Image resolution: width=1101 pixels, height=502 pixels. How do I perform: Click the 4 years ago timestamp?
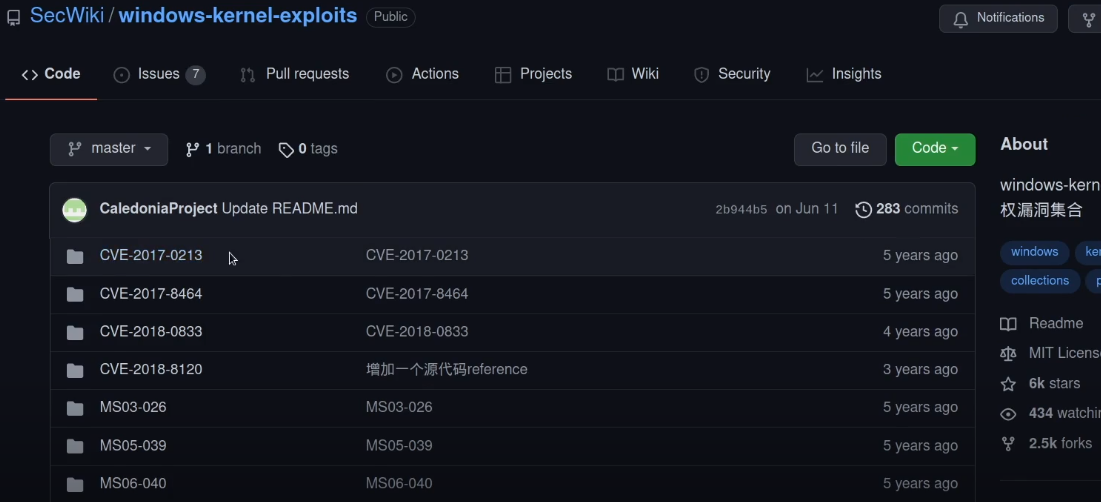pyautogui.click(x=920, y=331)
